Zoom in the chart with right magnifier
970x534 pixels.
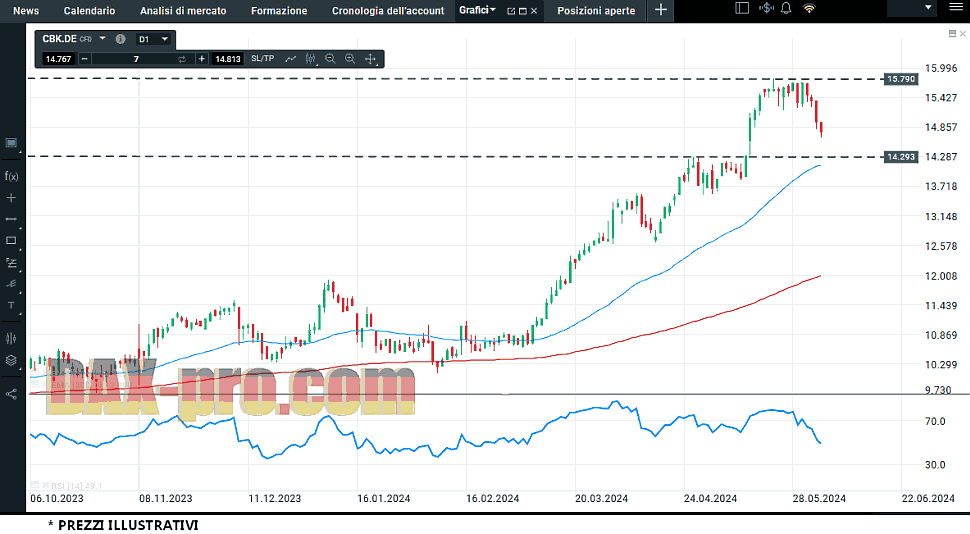click(x=350, y=59)
